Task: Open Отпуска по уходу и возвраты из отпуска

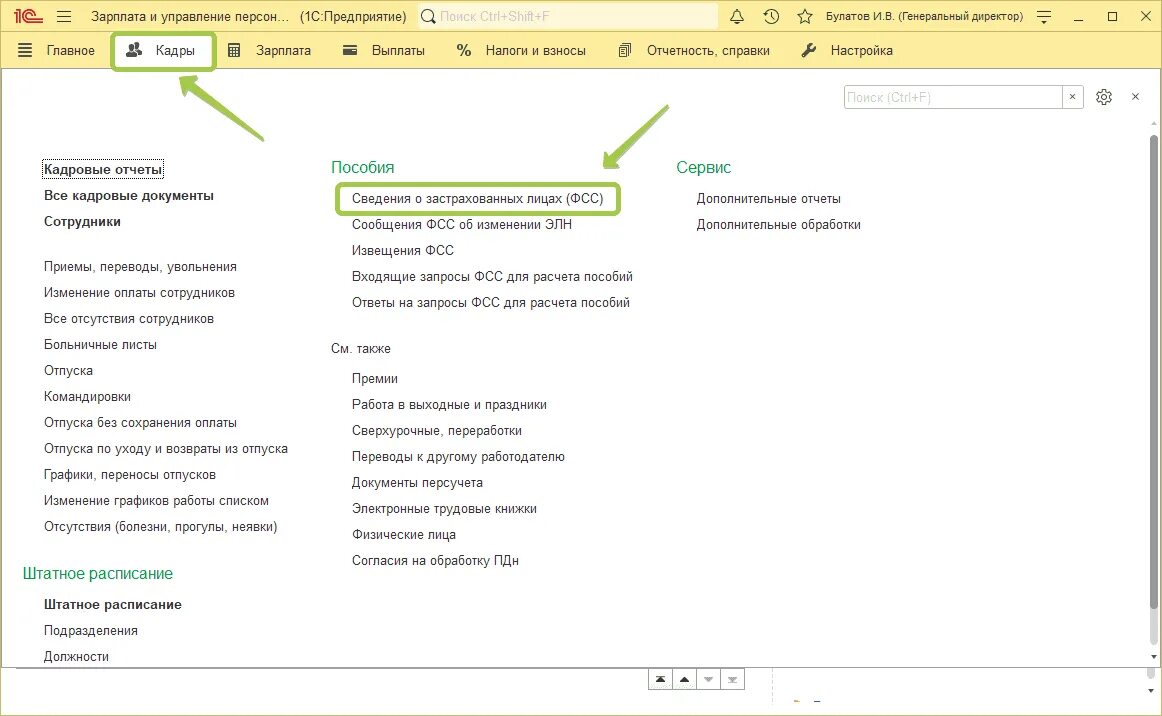Action: click(166, 448)
